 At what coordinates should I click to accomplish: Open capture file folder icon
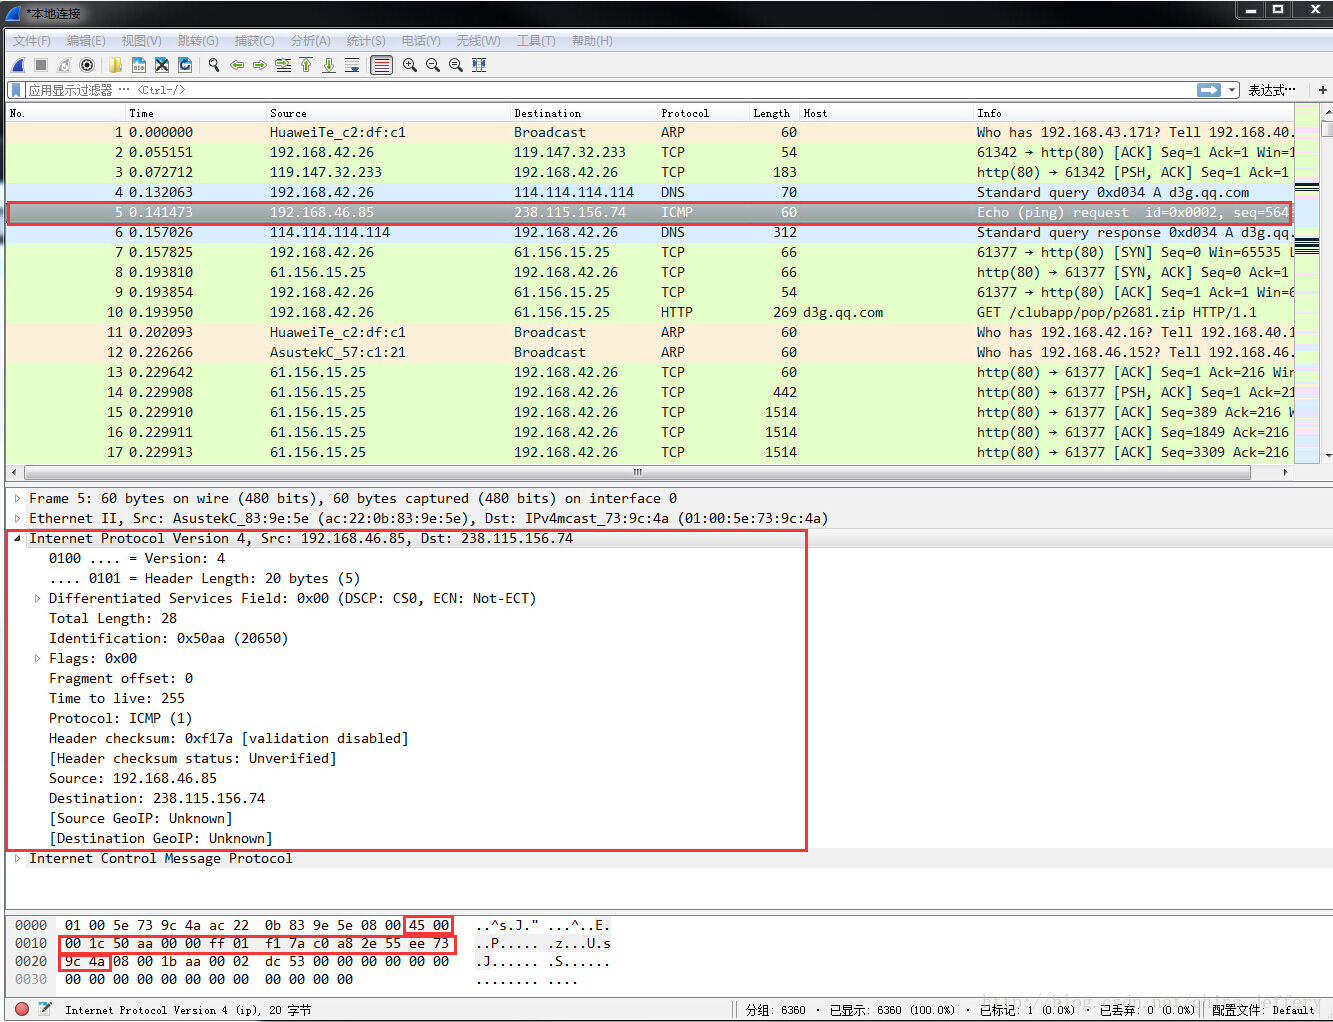pos(116,65)
